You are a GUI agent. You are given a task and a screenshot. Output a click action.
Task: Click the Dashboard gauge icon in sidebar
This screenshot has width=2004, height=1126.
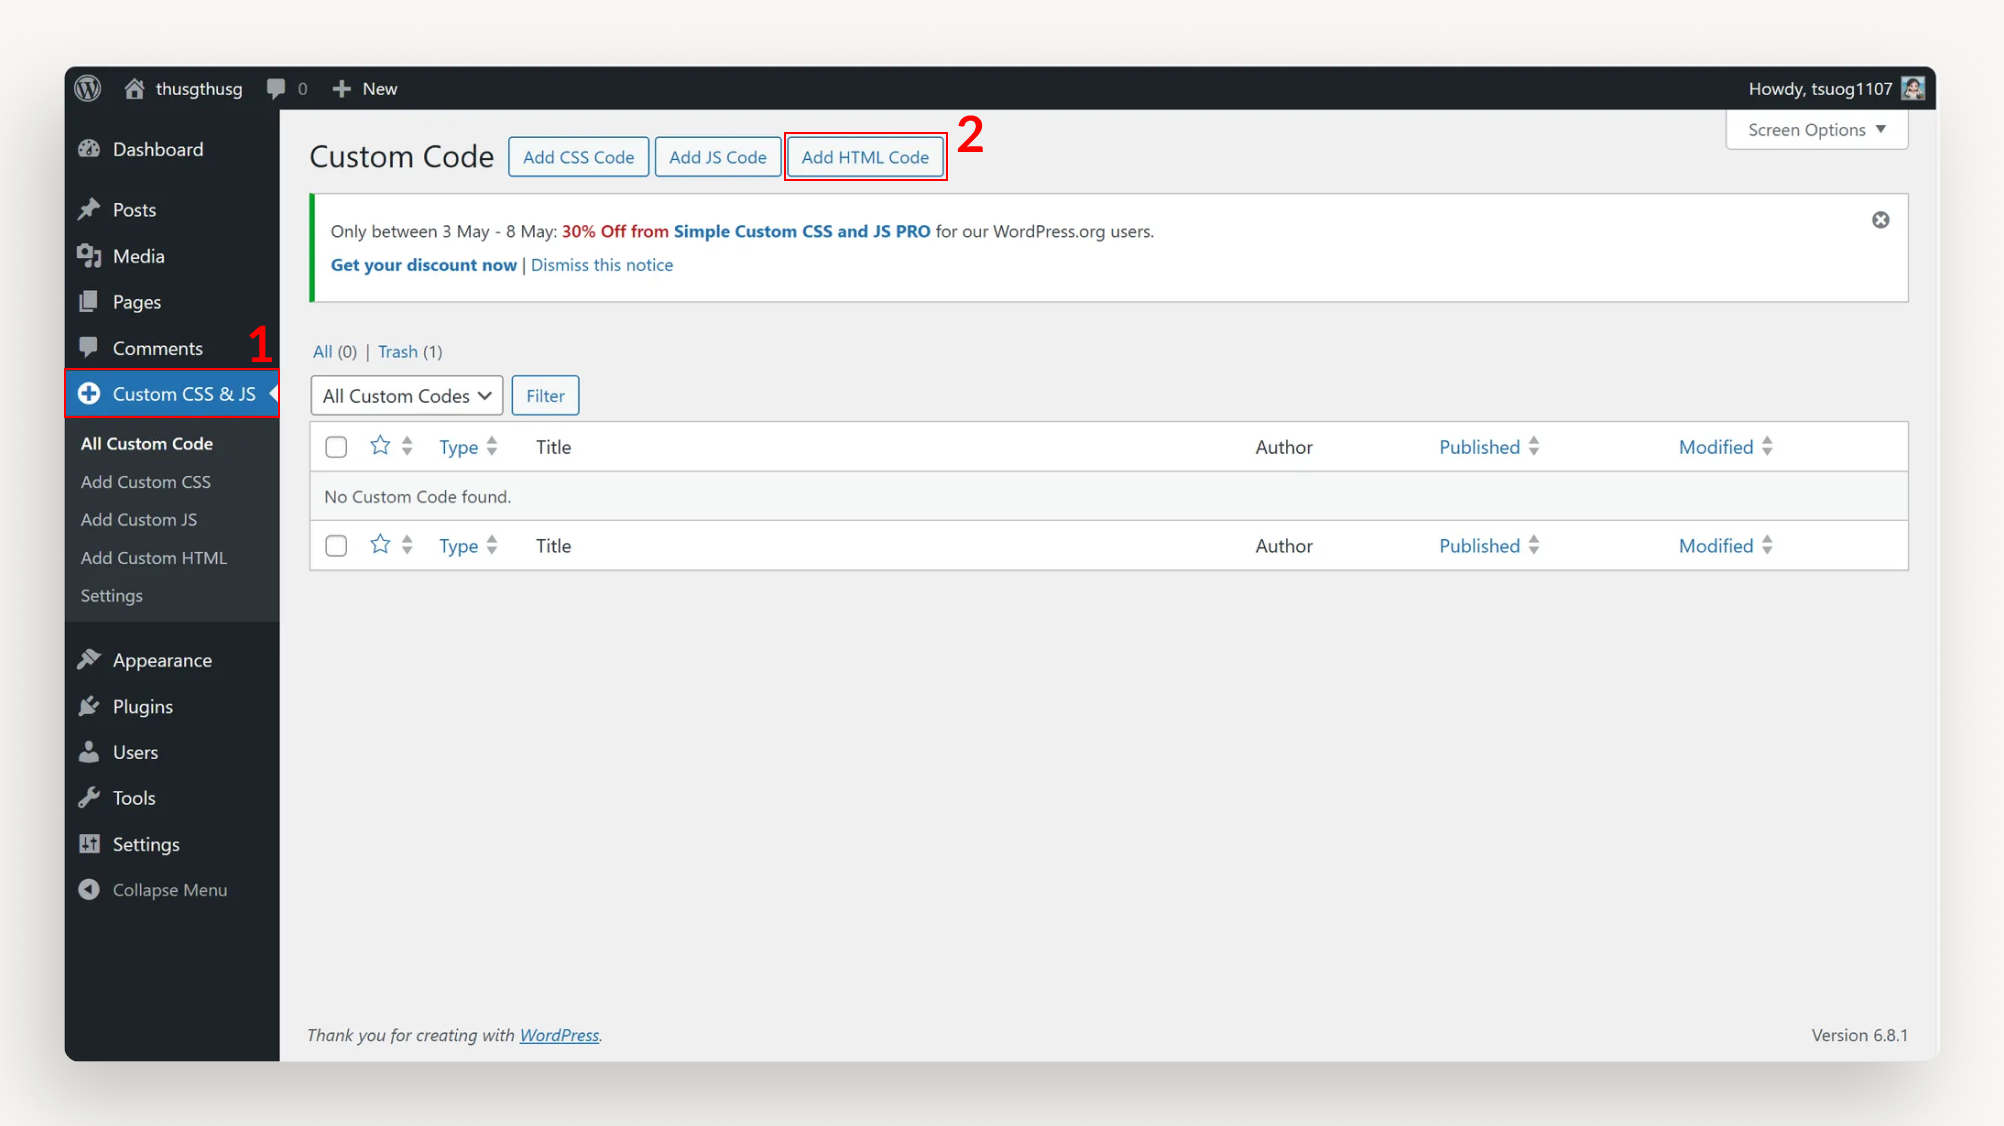[89, 149]
